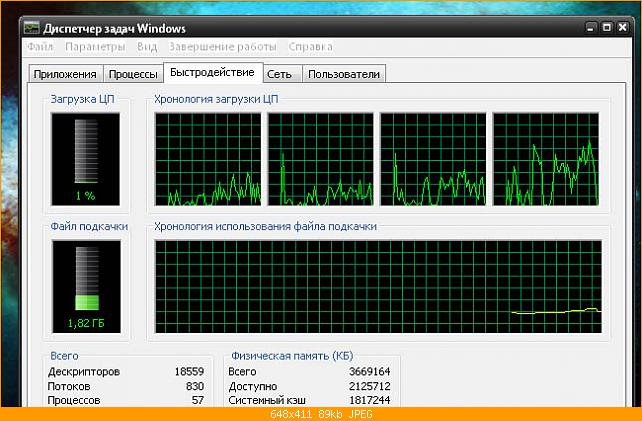
Task: Open the Завершение работы menu
Action: click(x=223, y=47)
